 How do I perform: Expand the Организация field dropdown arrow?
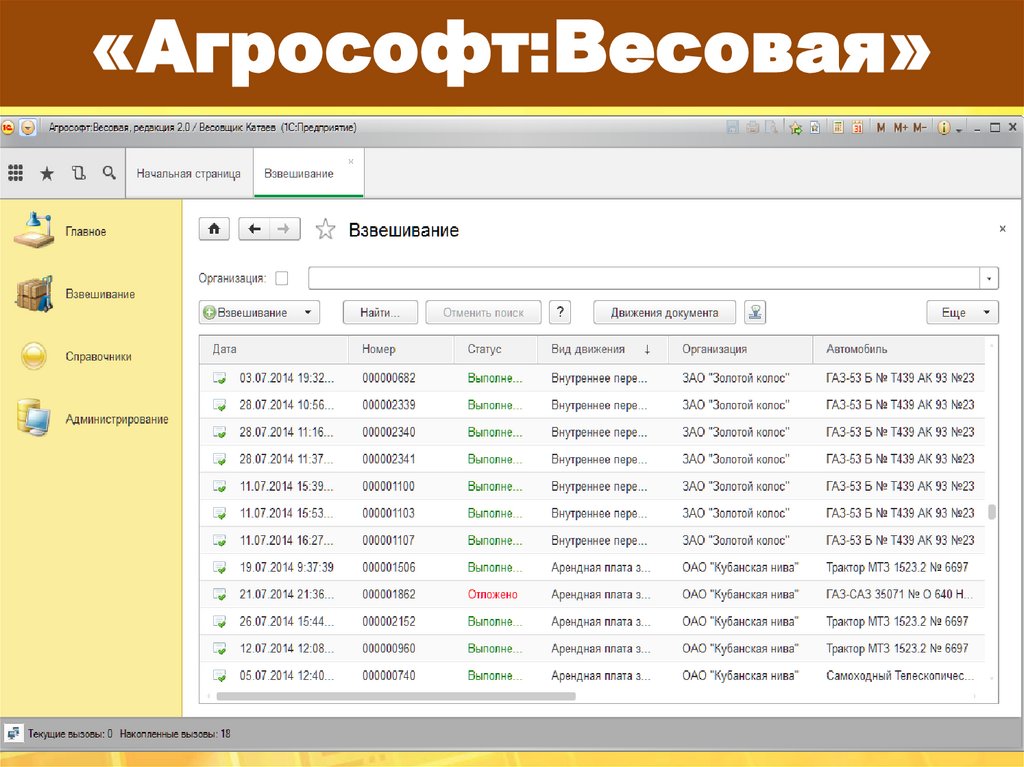point(989,278)
